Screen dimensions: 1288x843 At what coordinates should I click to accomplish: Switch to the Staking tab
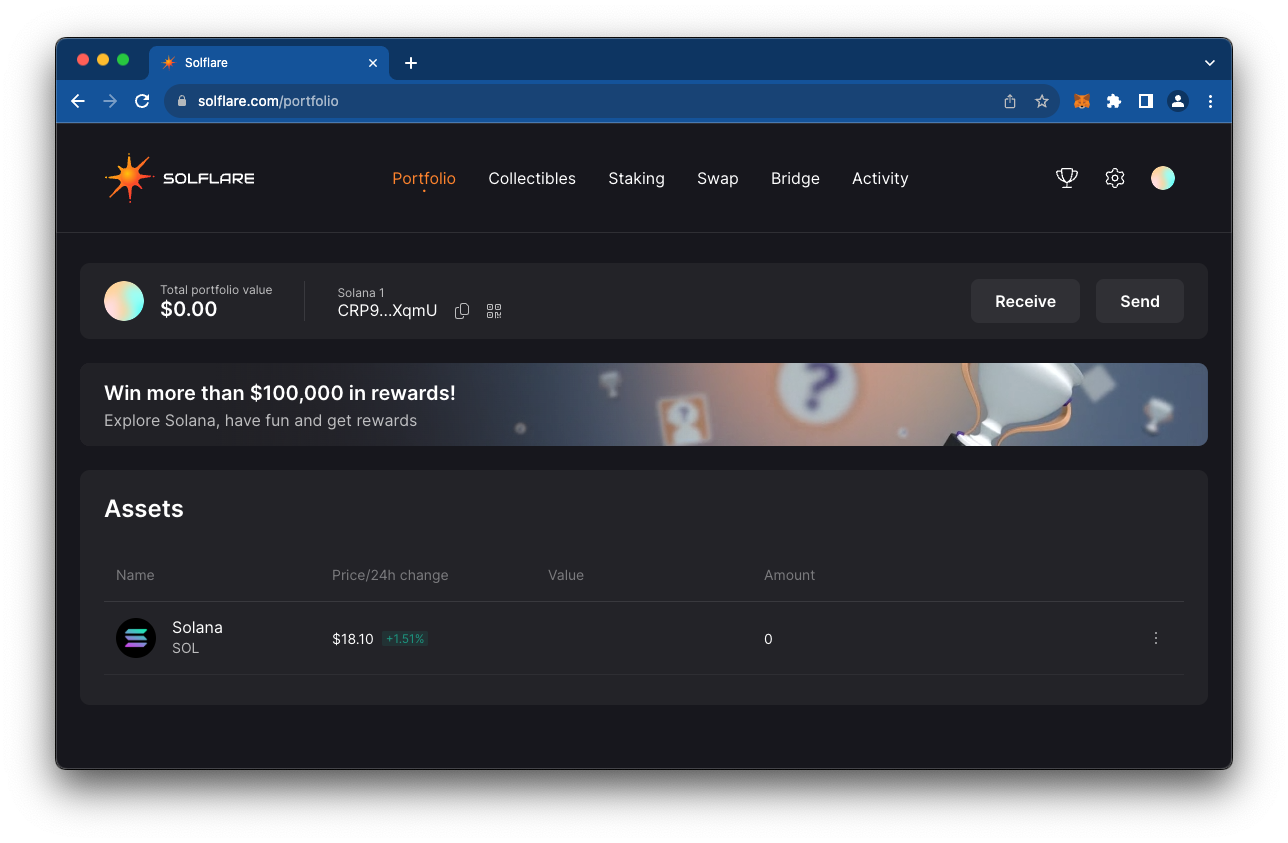(636, 178)
